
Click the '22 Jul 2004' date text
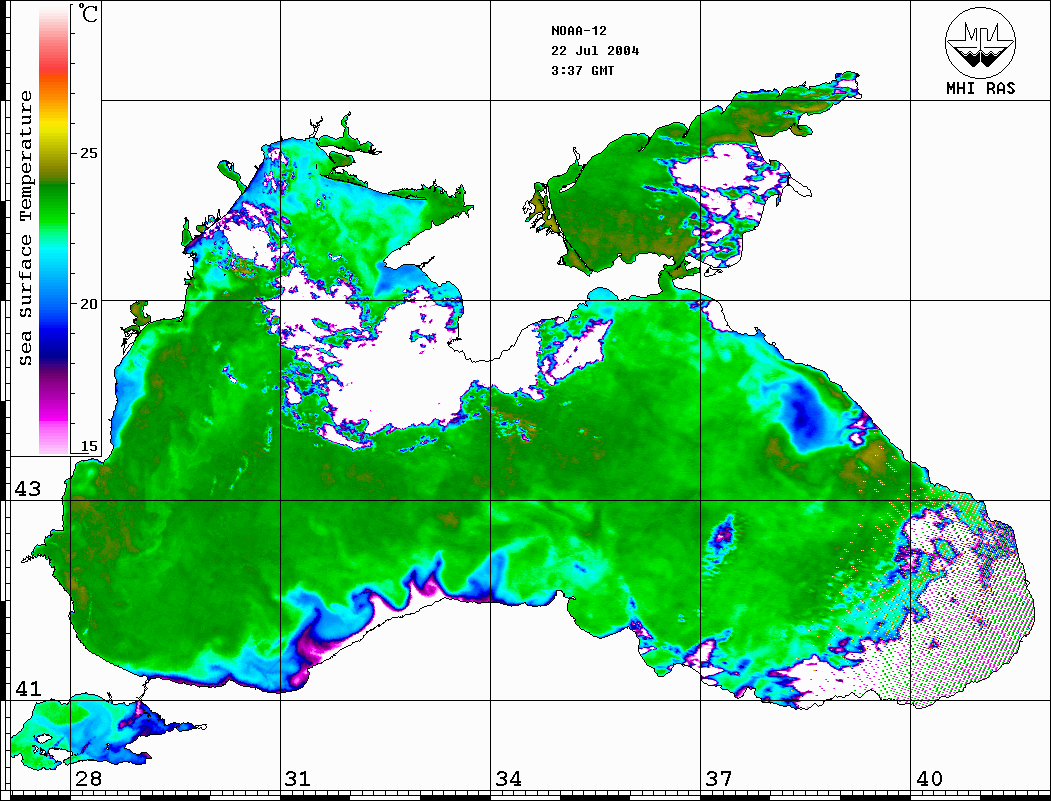595,51
